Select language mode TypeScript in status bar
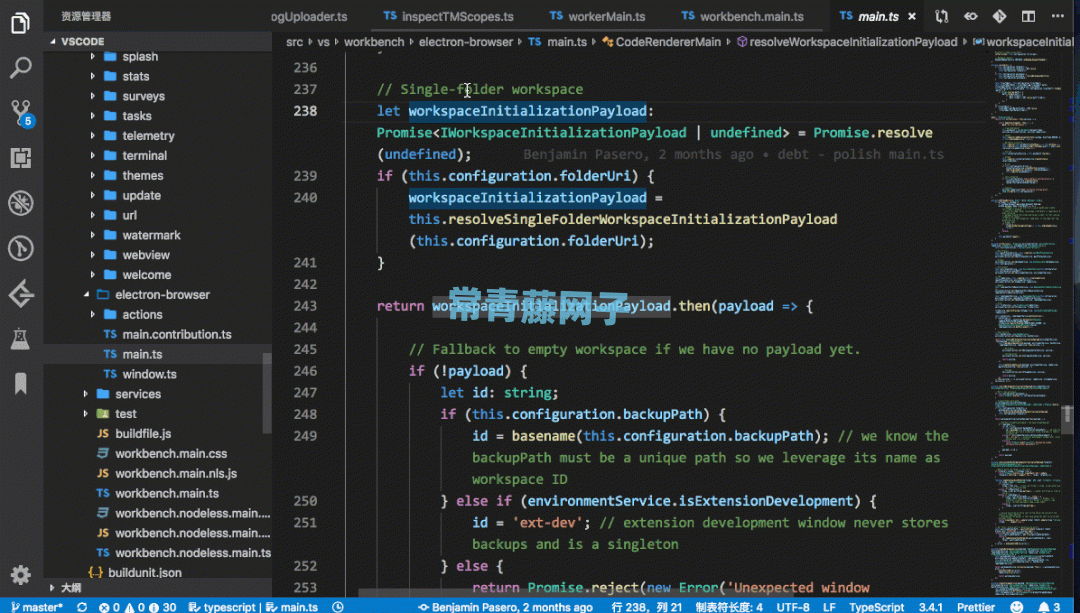 876,607
